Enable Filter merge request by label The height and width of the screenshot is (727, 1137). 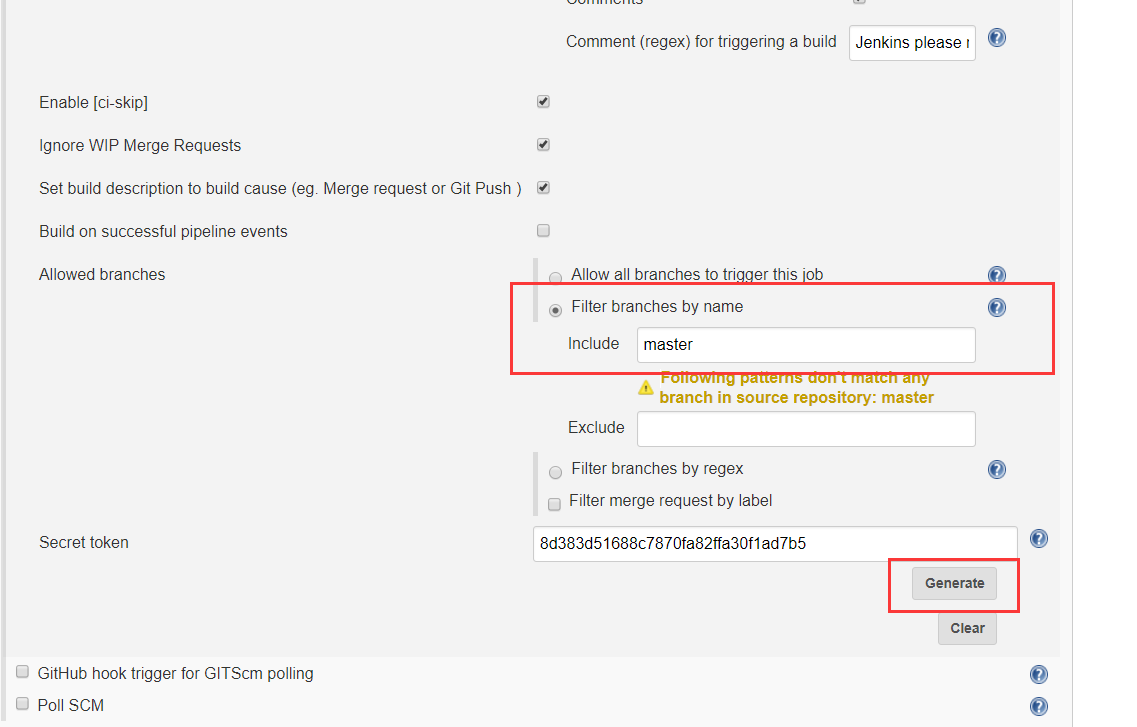[554, 504]
